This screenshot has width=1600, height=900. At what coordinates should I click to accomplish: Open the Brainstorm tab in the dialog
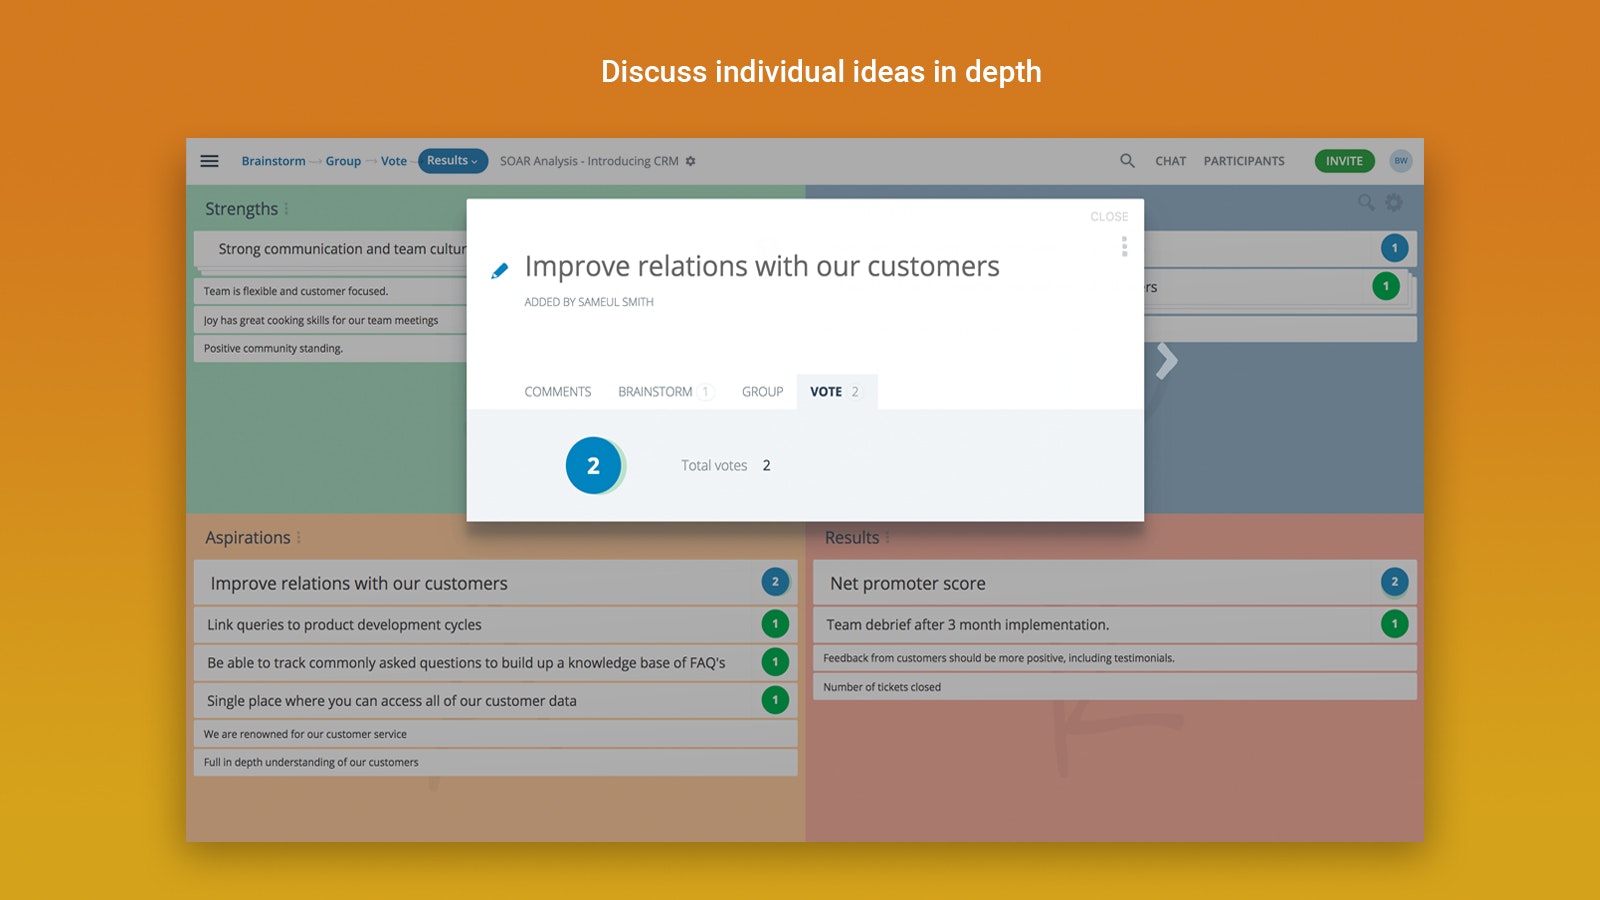tap(656, 391)
